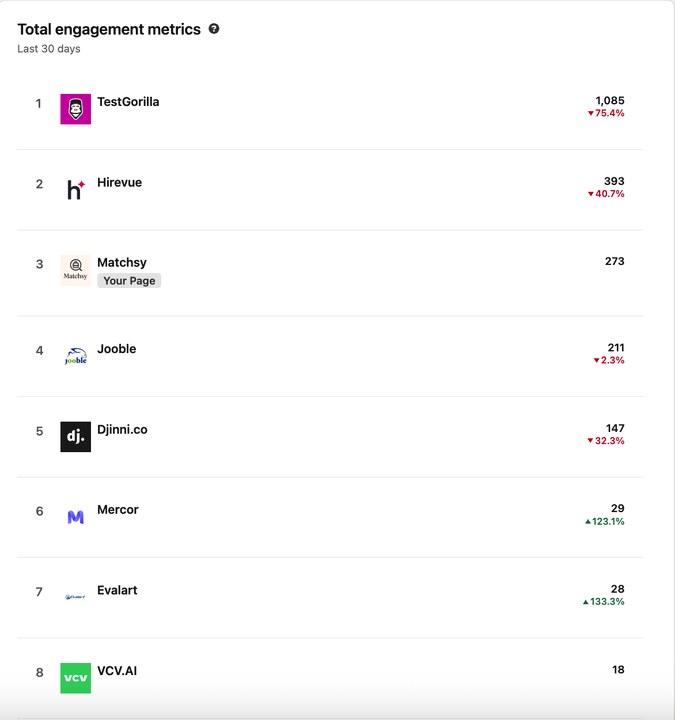This screenshot has height=720, width=675.
Task: Open the TestGorilla company name link
Action: 128,102
